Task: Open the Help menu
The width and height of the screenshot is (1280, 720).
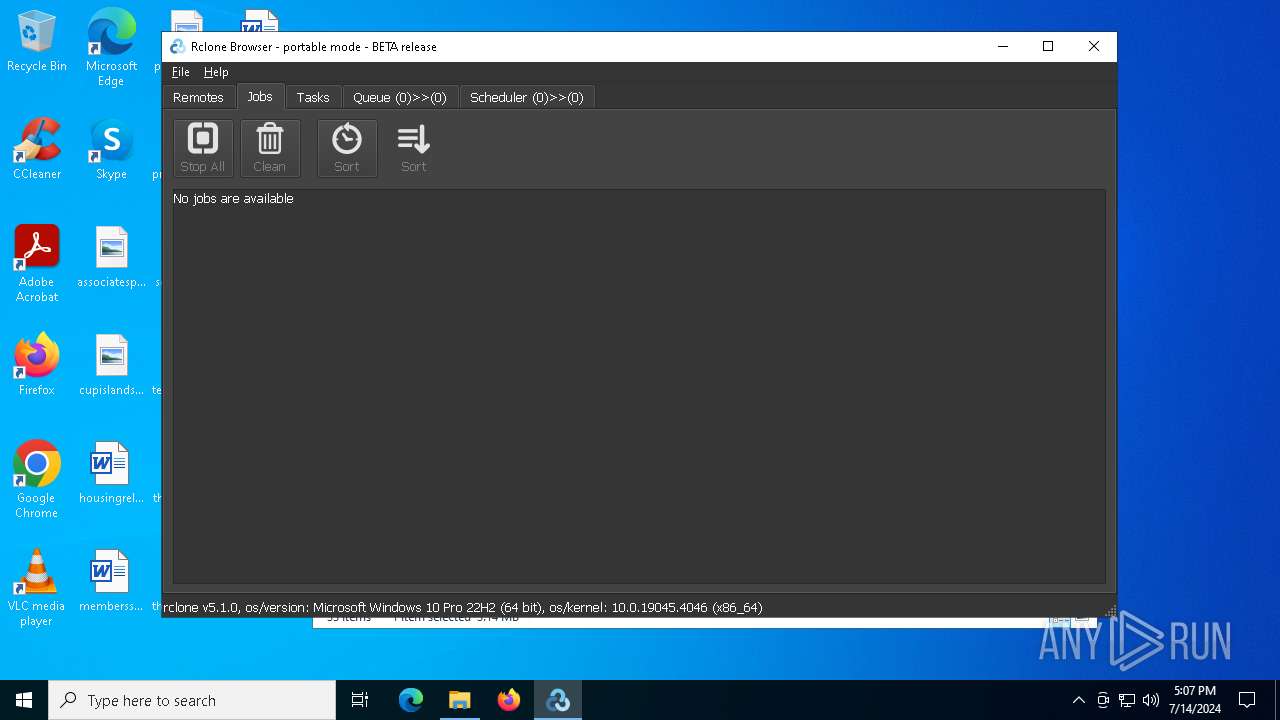Action: (216, 72)
